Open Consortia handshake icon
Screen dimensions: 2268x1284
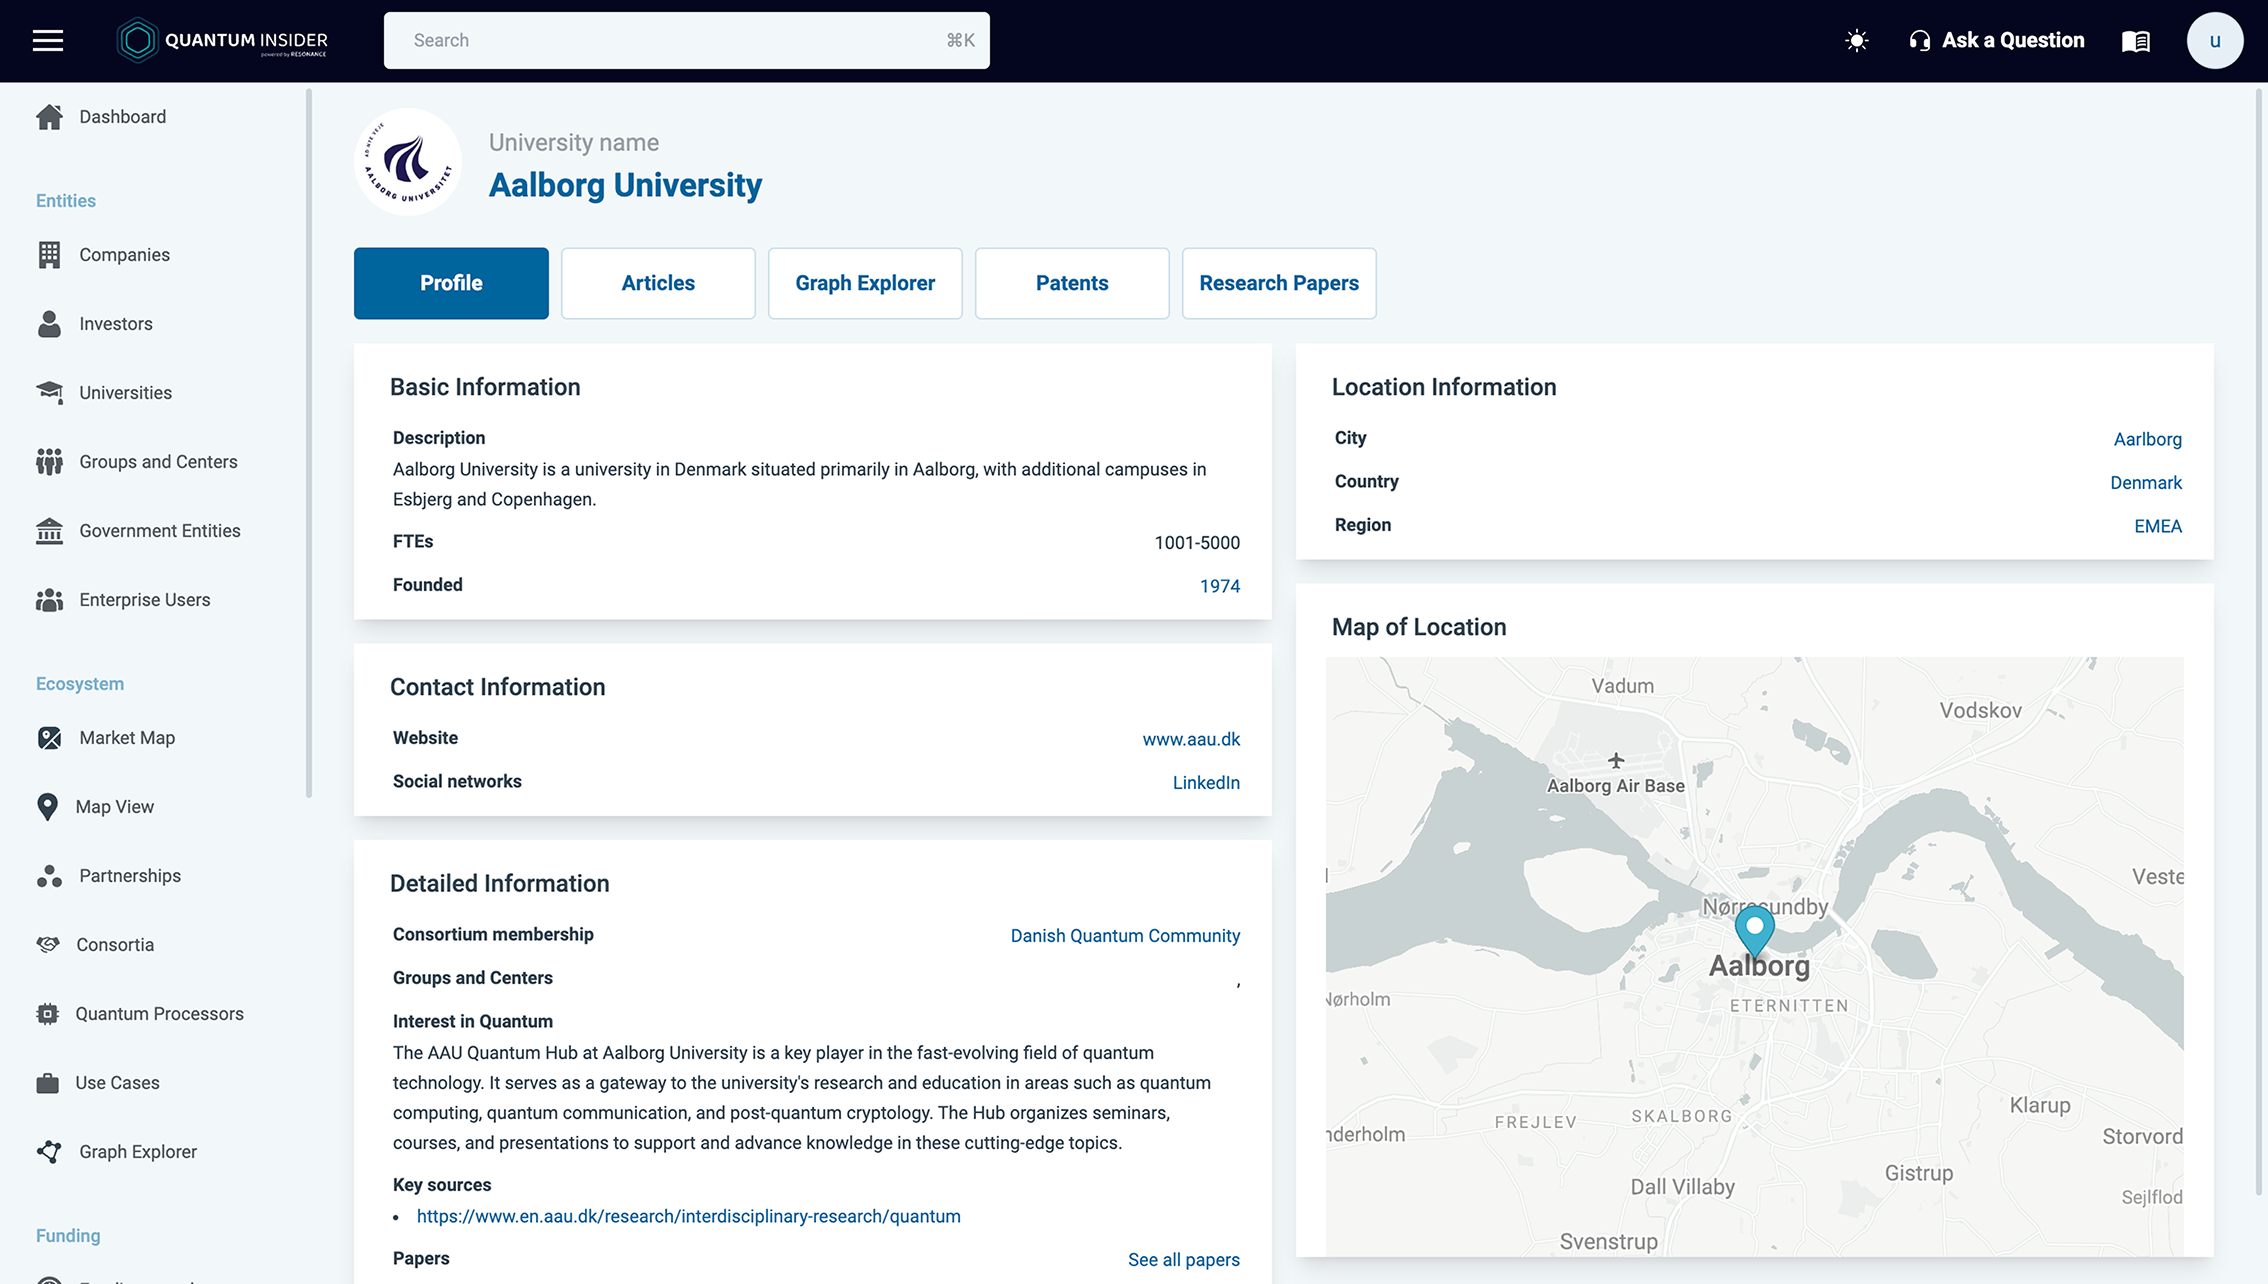pyautogui.click(x=48, y=945)
